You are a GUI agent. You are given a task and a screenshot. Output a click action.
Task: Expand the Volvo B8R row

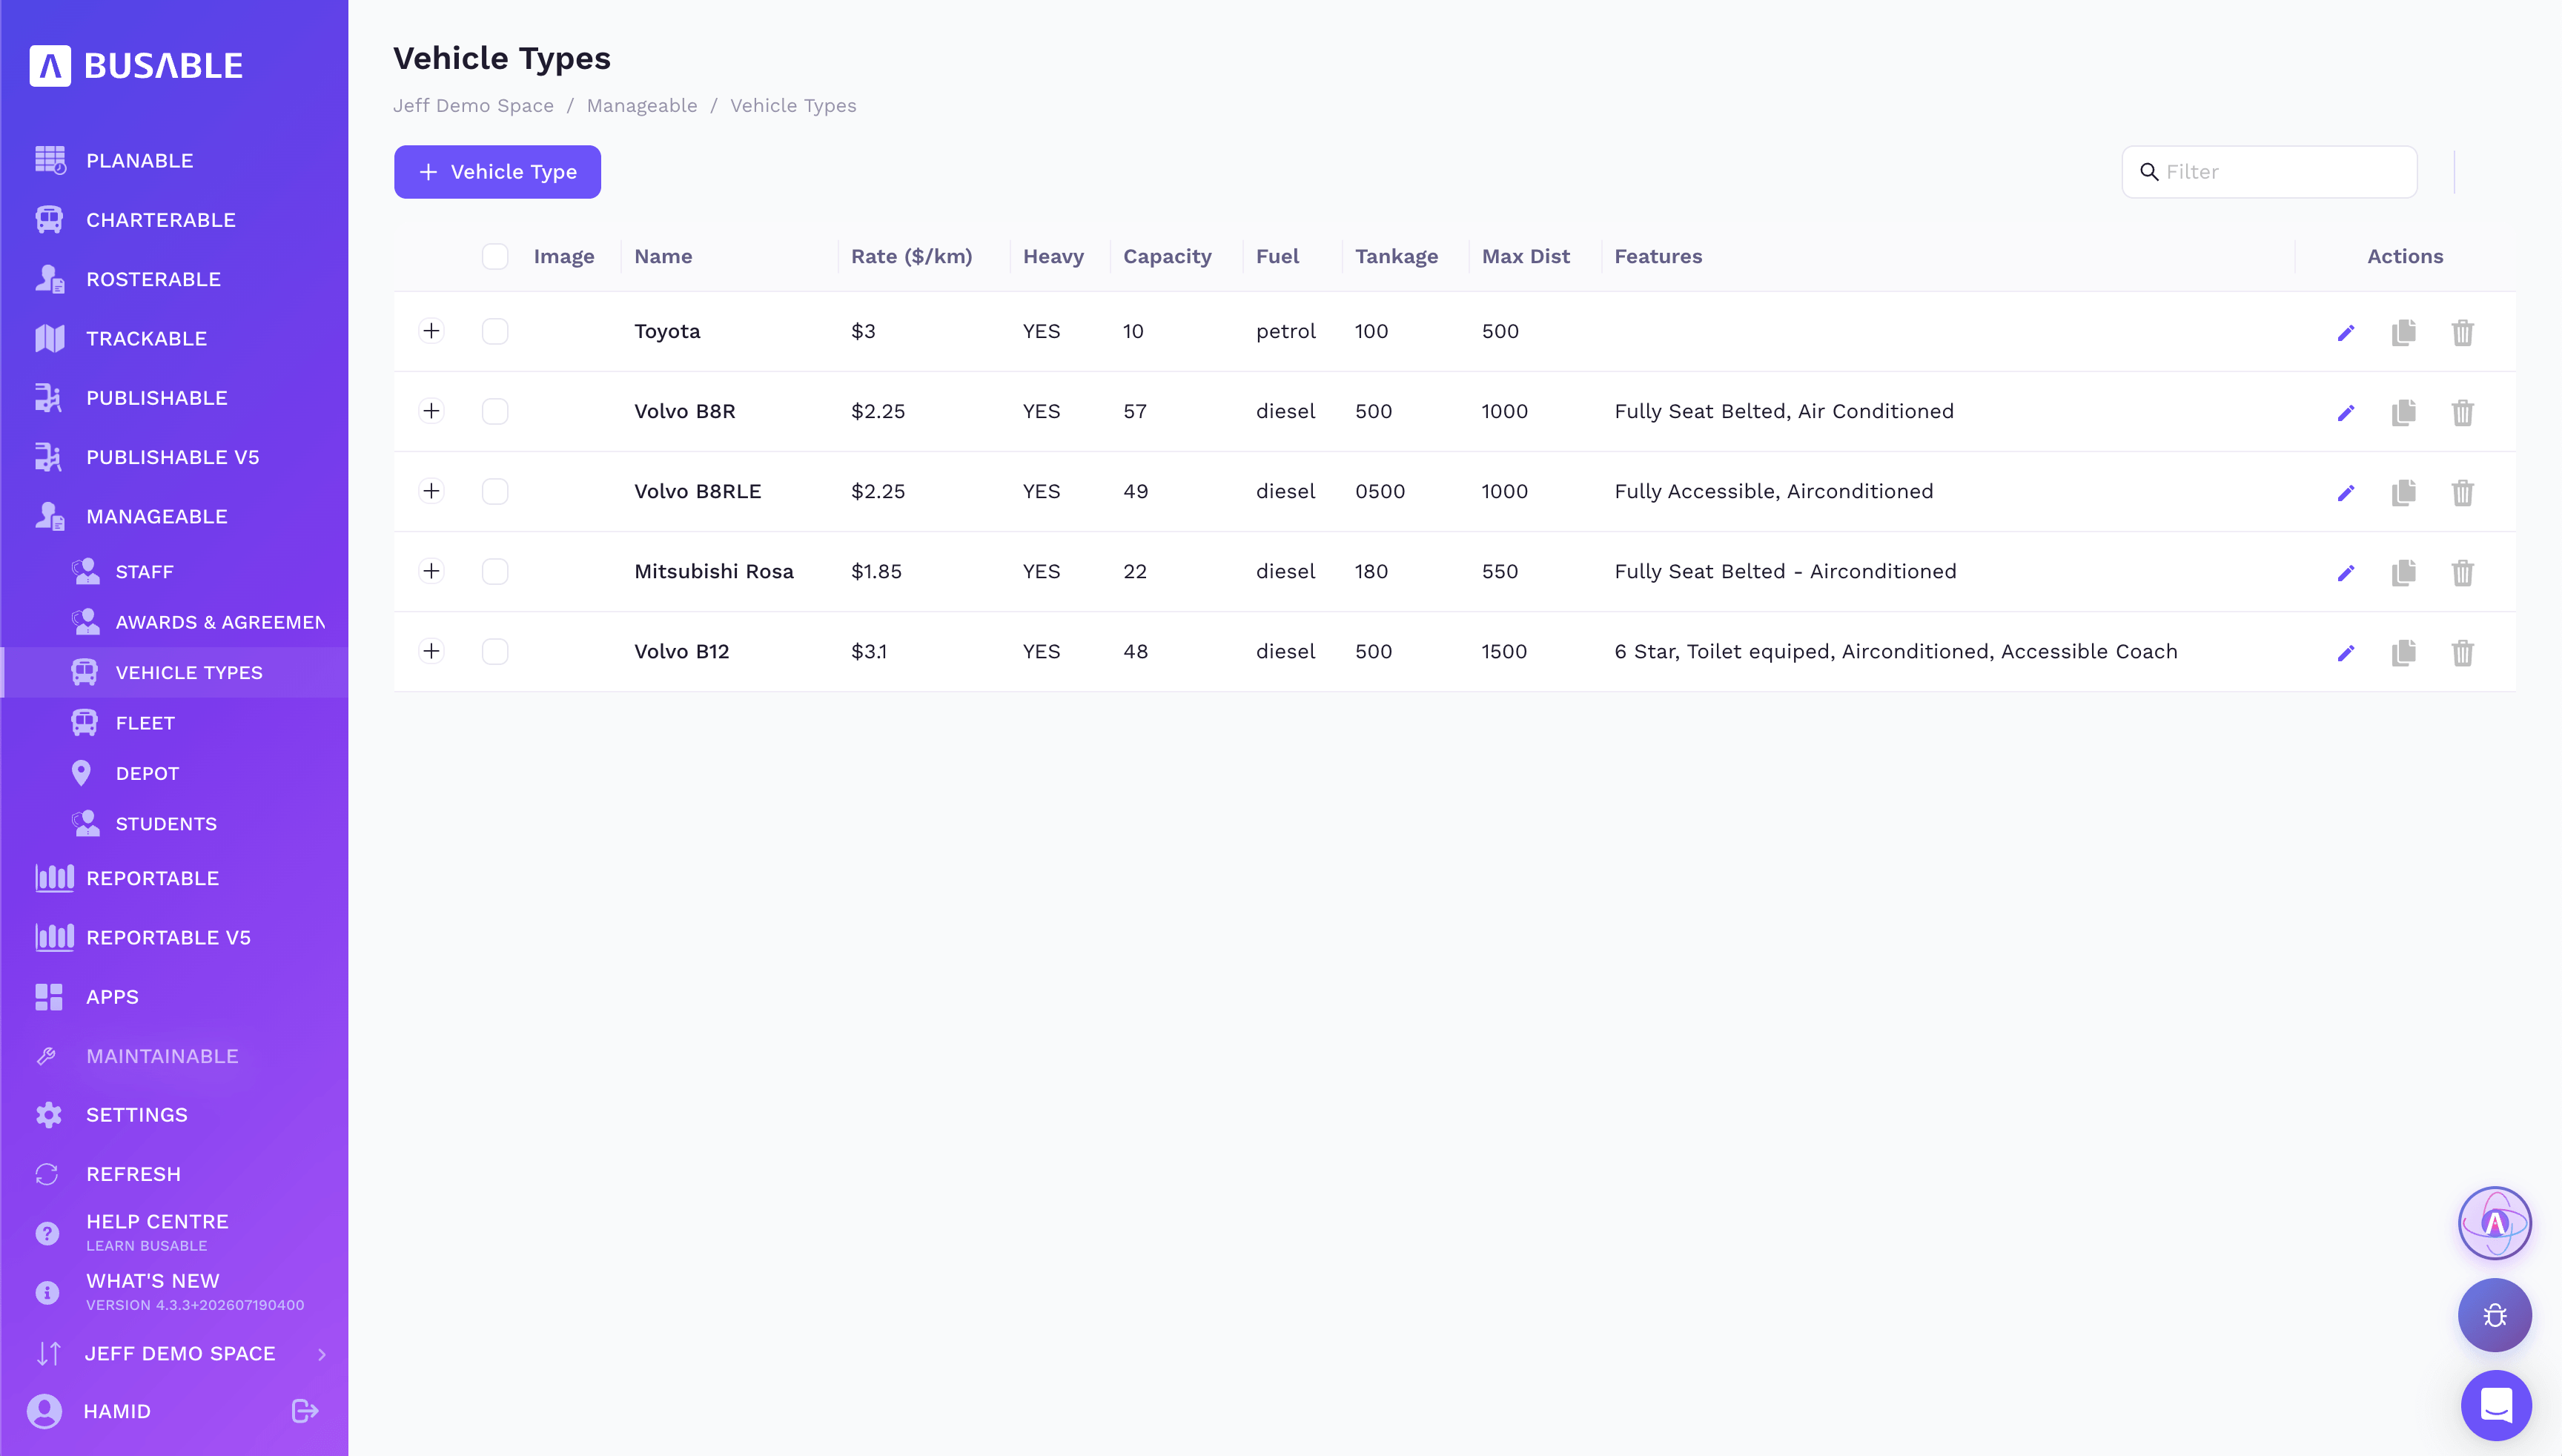tap(431, 411)
